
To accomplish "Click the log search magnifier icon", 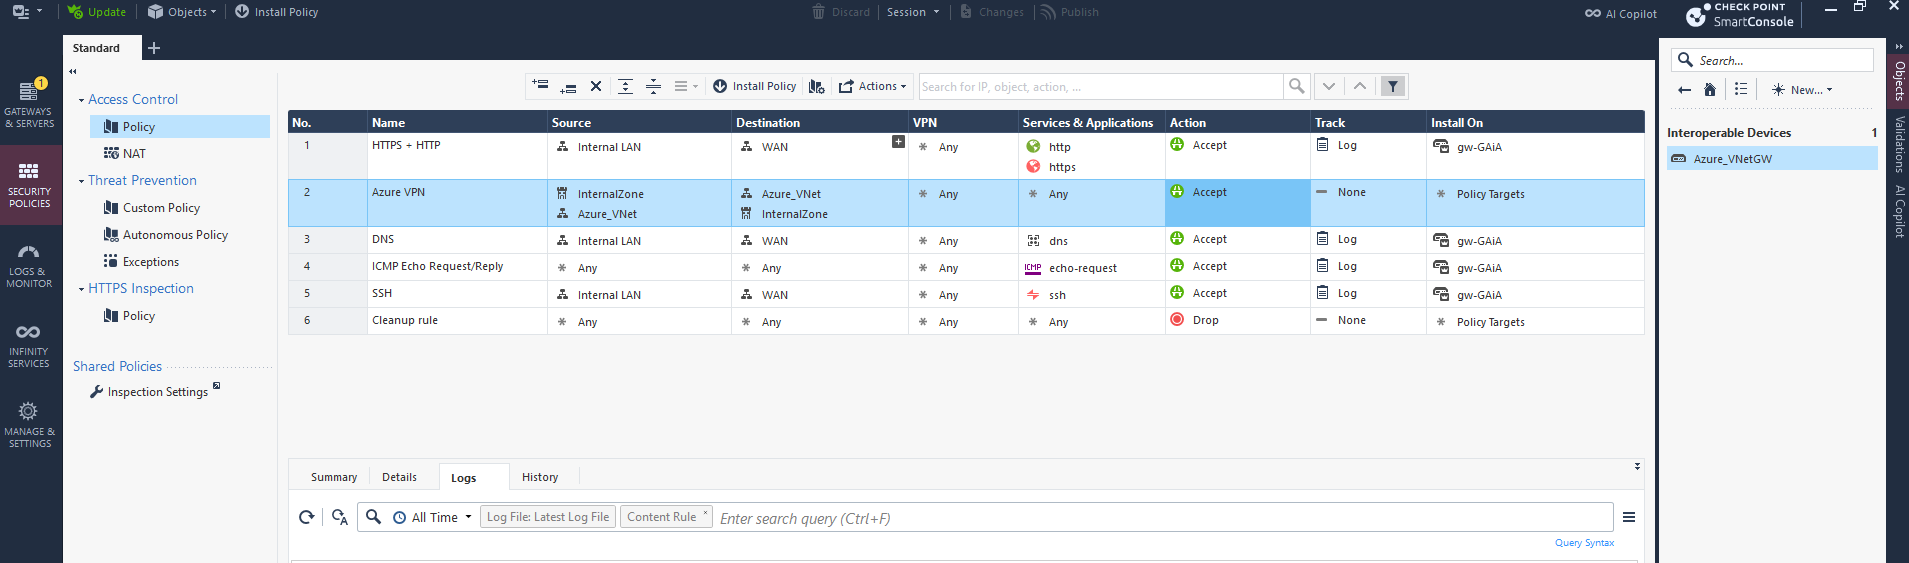I will (x=373, y=517).
